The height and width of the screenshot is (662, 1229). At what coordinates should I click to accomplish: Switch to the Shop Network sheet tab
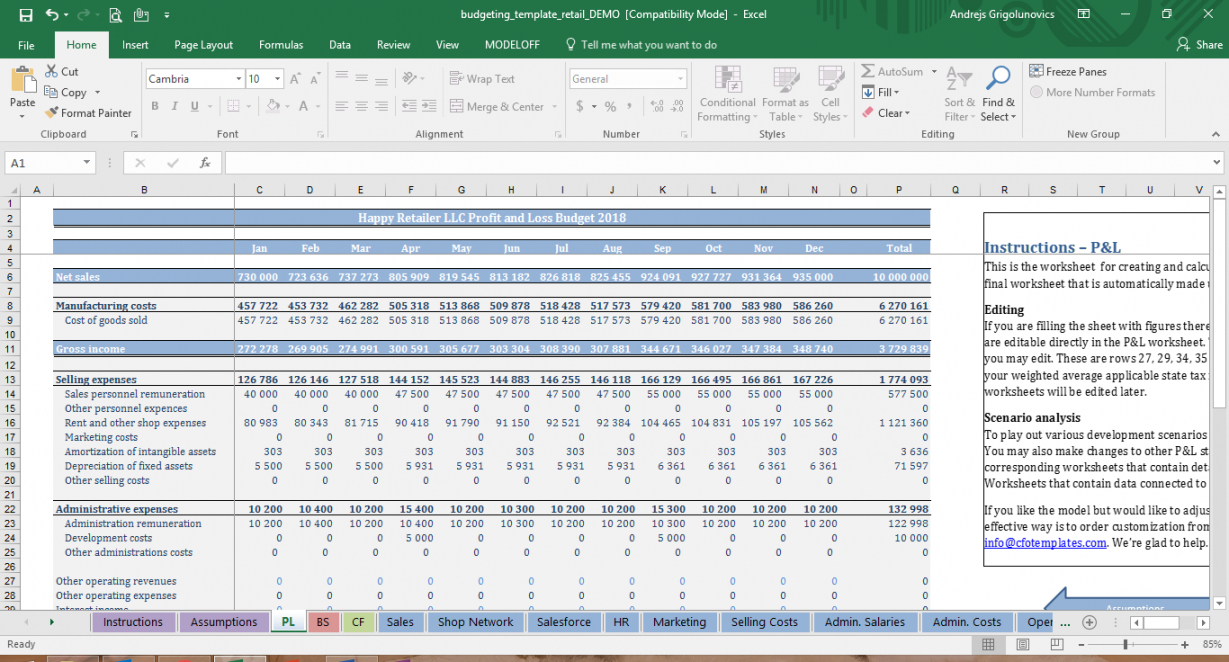point(475,622)
